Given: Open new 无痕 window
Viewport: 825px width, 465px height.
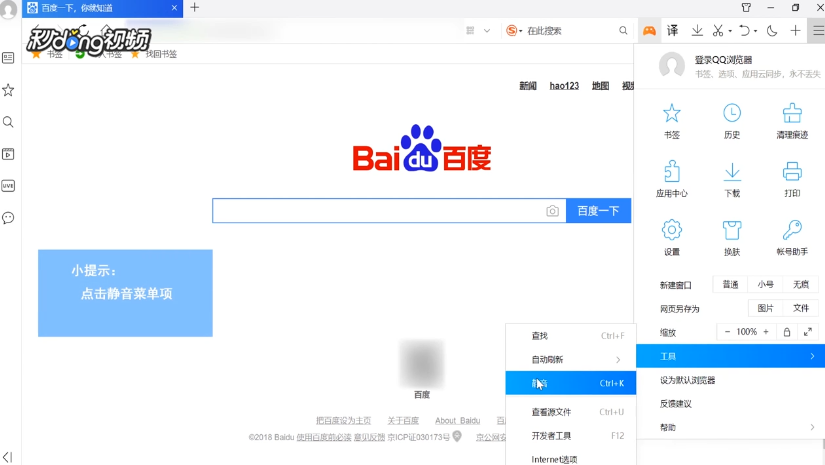Looking at the screenshot, I should (x=801, y=285).
